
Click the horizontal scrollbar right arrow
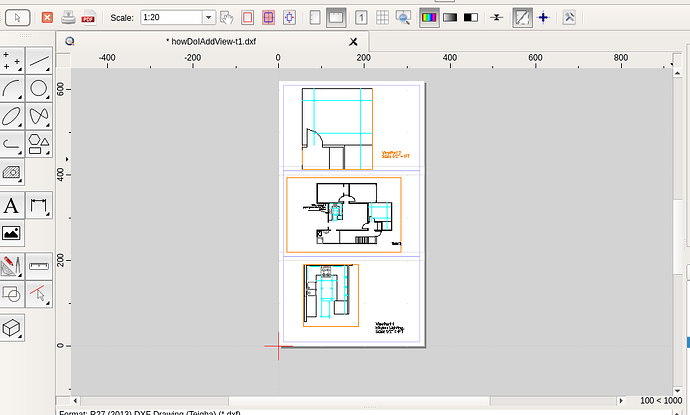tap(621, 400)
